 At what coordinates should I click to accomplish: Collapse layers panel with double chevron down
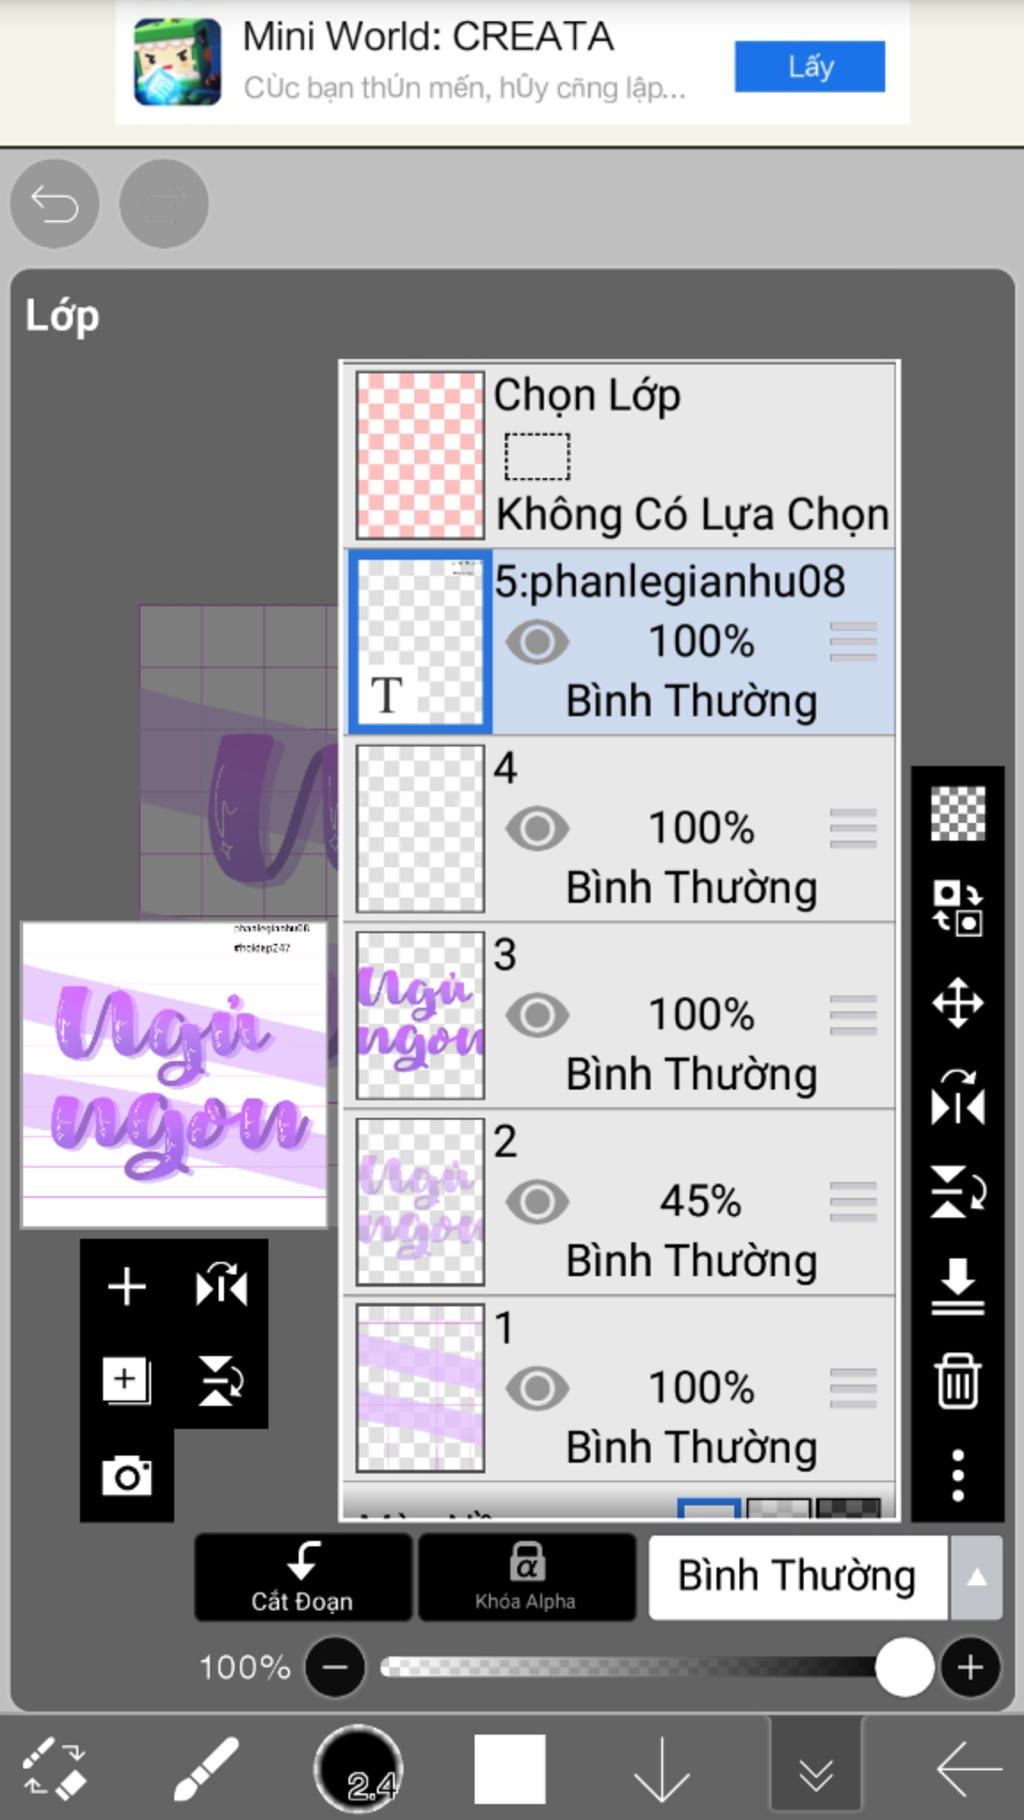[816, 1768]
